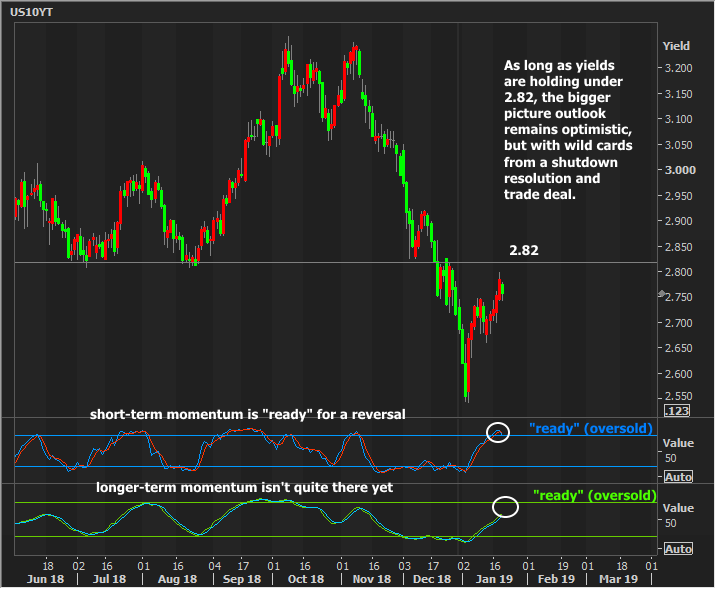The width and height of the screenshot is (717, 590).
Task: Click the 2.82 level label
Action: click(x=523, y=251)
